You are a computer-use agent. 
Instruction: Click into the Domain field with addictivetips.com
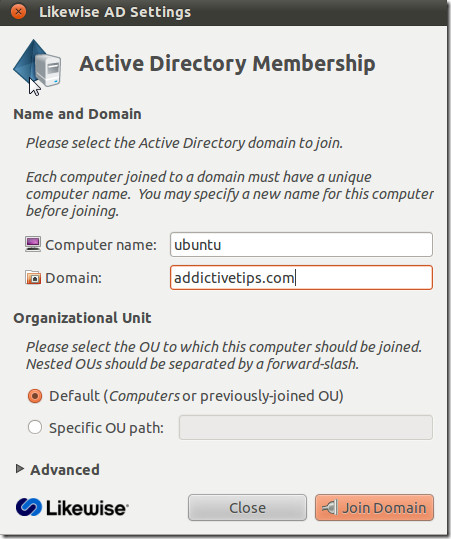[301, 277]
